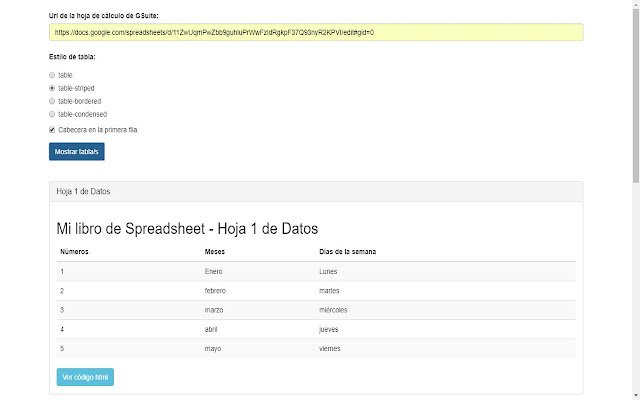Click number '5' in the mayo row
This screenshot has width=640, height=400.
(x=62, y=349)
